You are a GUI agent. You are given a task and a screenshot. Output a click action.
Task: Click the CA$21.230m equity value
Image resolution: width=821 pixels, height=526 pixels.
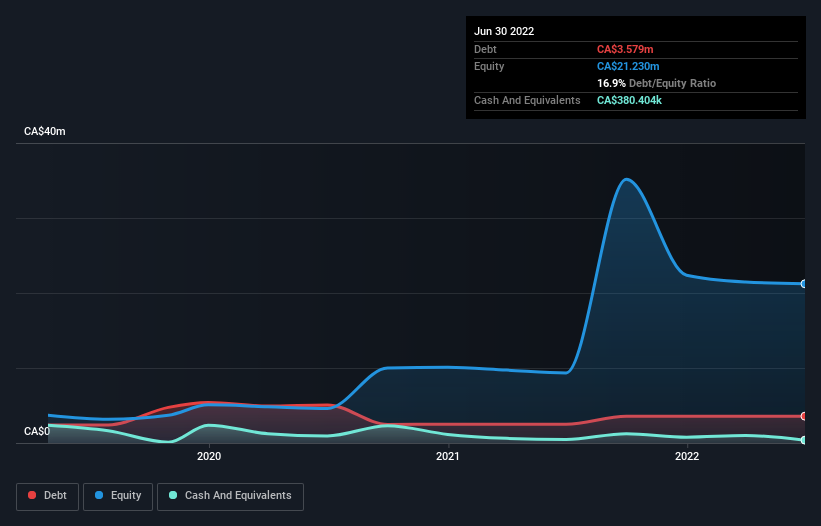[x=628, y=66]
